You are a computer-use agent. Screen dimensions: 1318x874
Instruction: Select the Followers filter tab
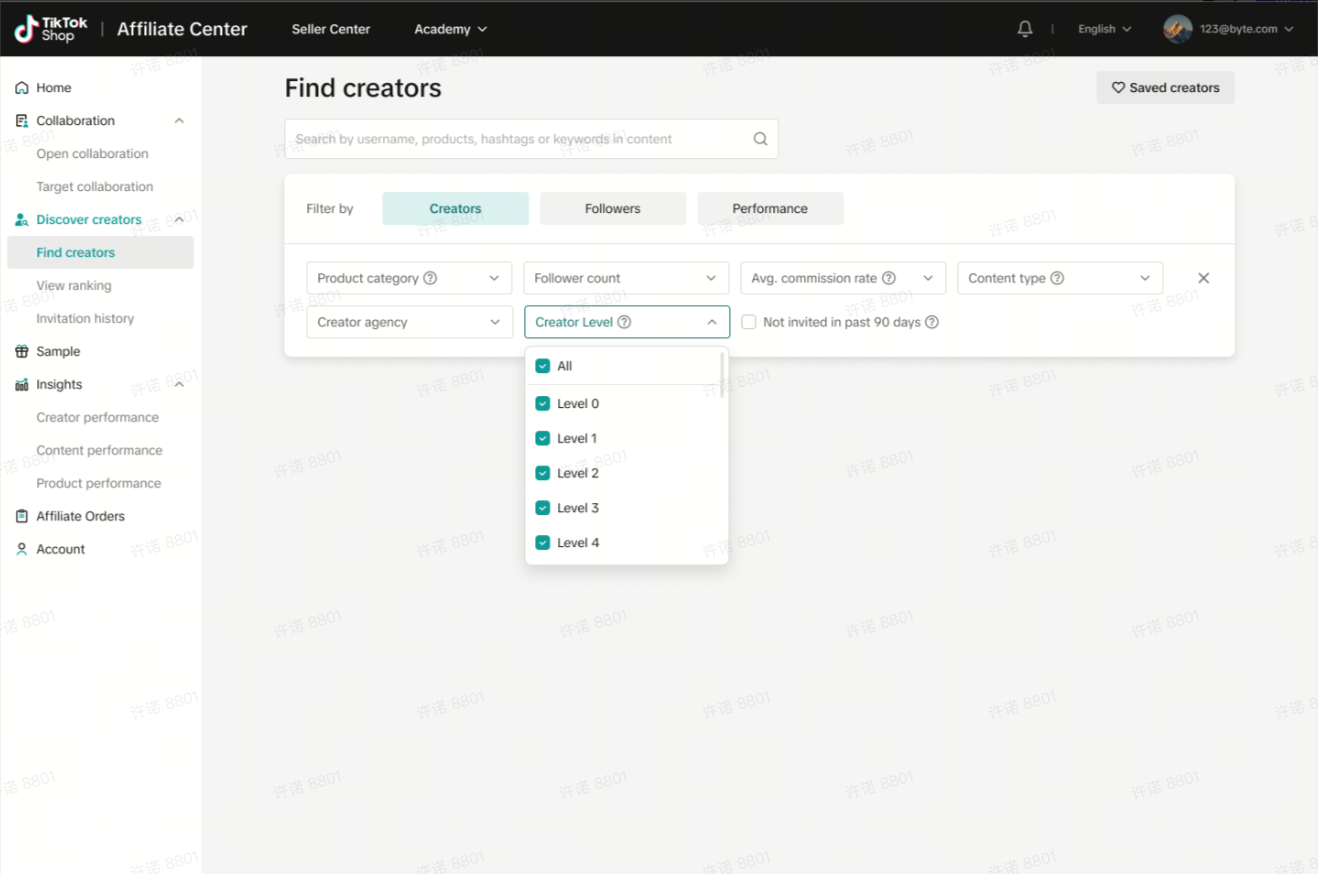click(613, 209)
